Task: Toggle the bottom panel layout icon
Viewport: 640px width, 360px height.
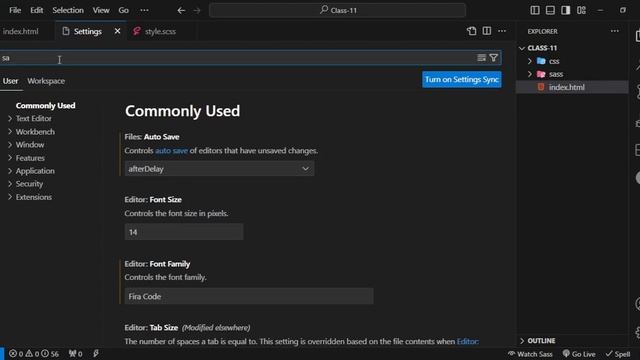Action: pos(550,10)
